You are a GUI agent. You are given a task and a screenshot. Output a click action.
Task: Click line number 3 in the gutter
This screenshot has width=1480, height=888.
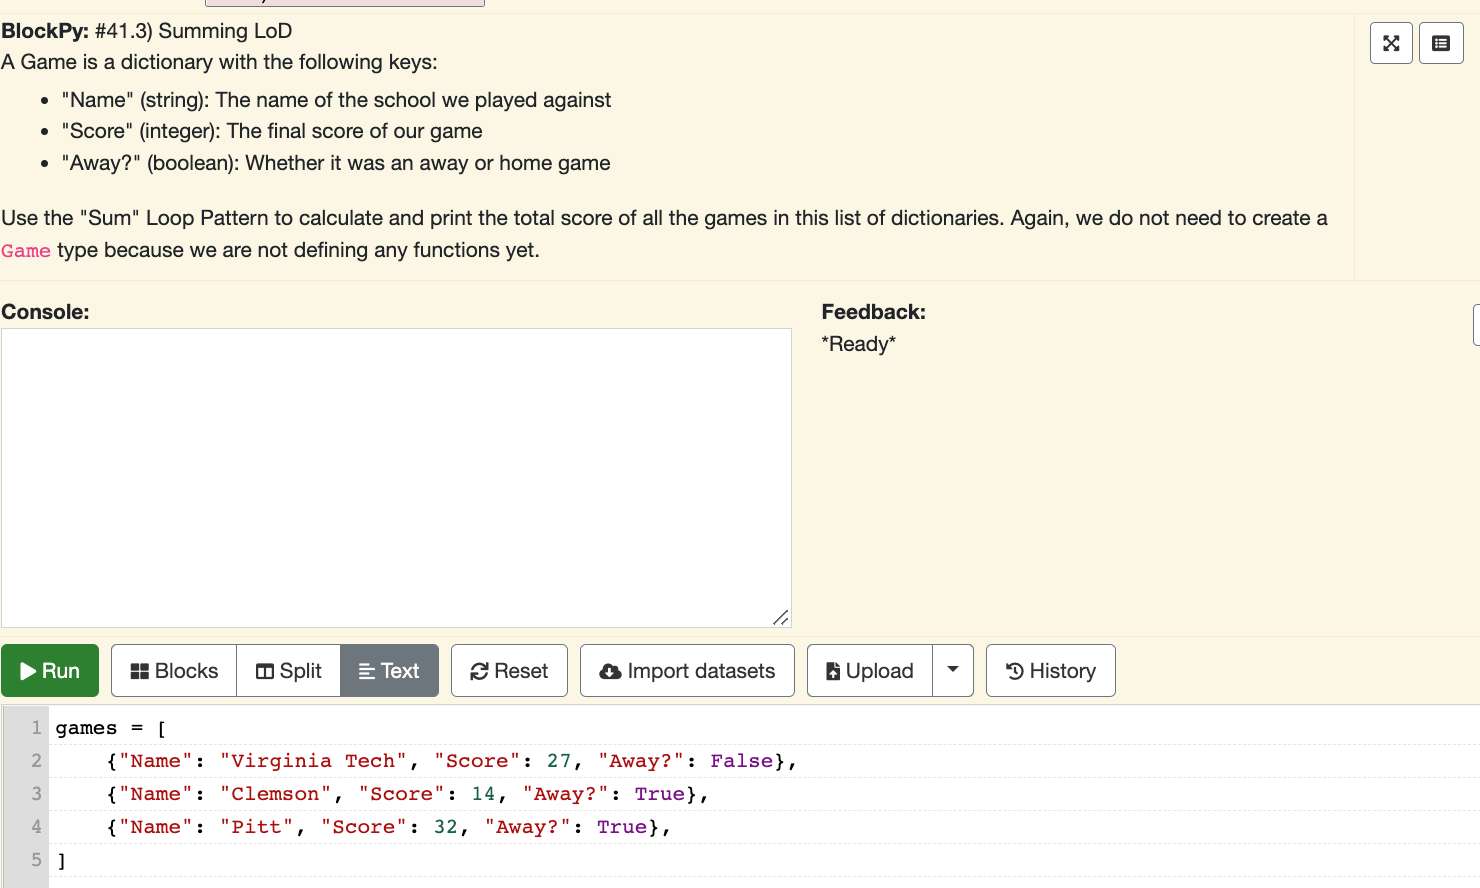36,793
